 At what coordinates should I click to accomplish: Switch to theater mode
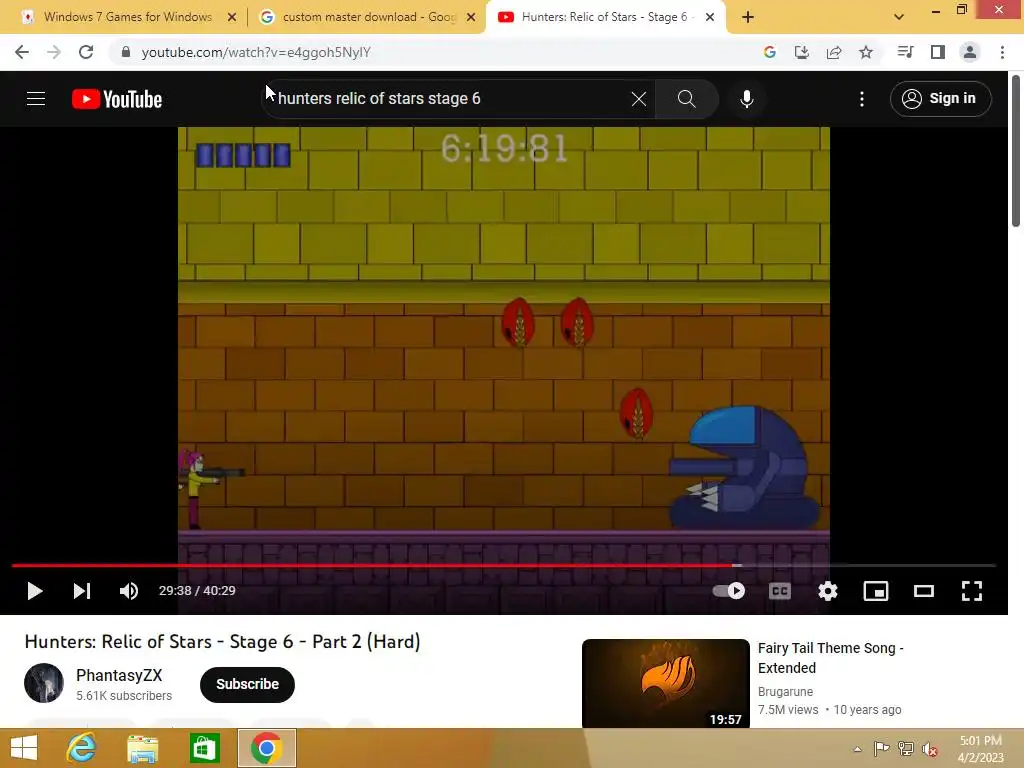point(923,591)
